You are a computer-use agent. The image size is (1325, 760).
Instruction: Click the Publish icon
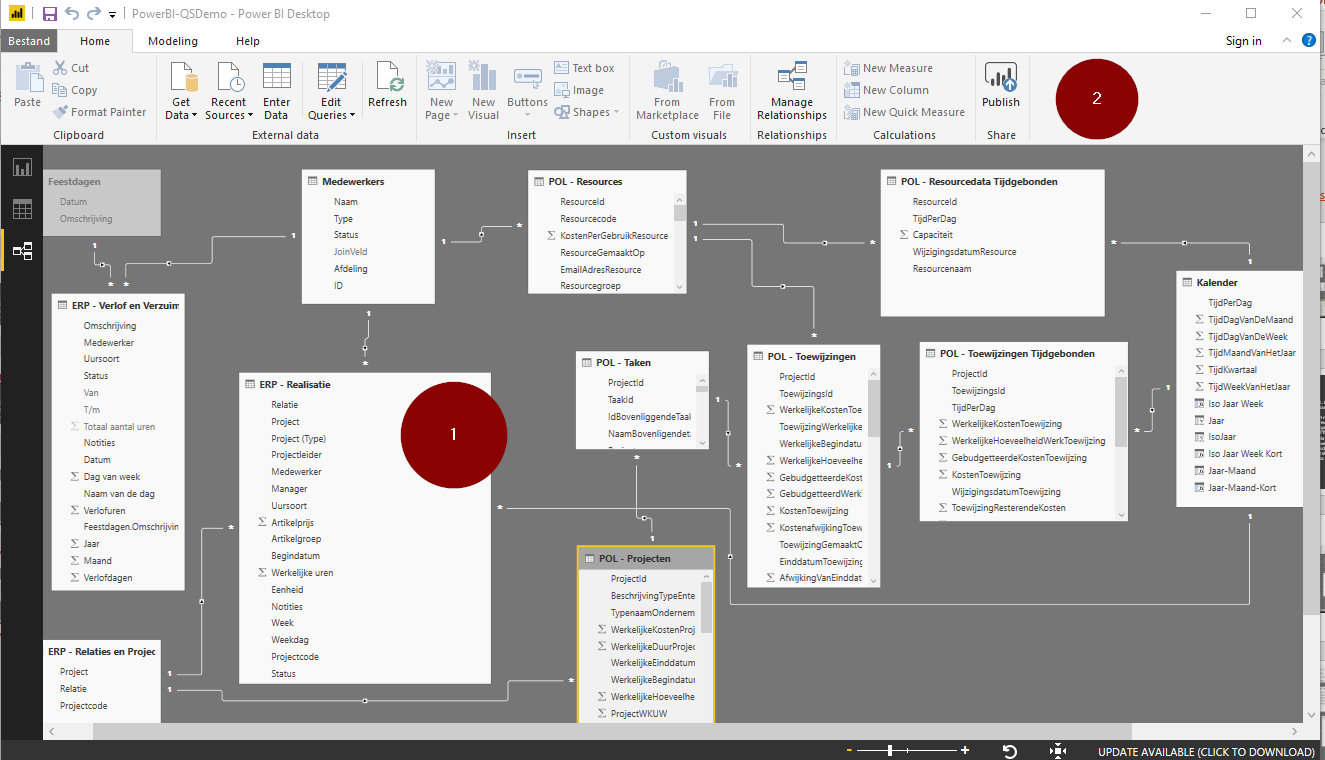[1000, 77]
